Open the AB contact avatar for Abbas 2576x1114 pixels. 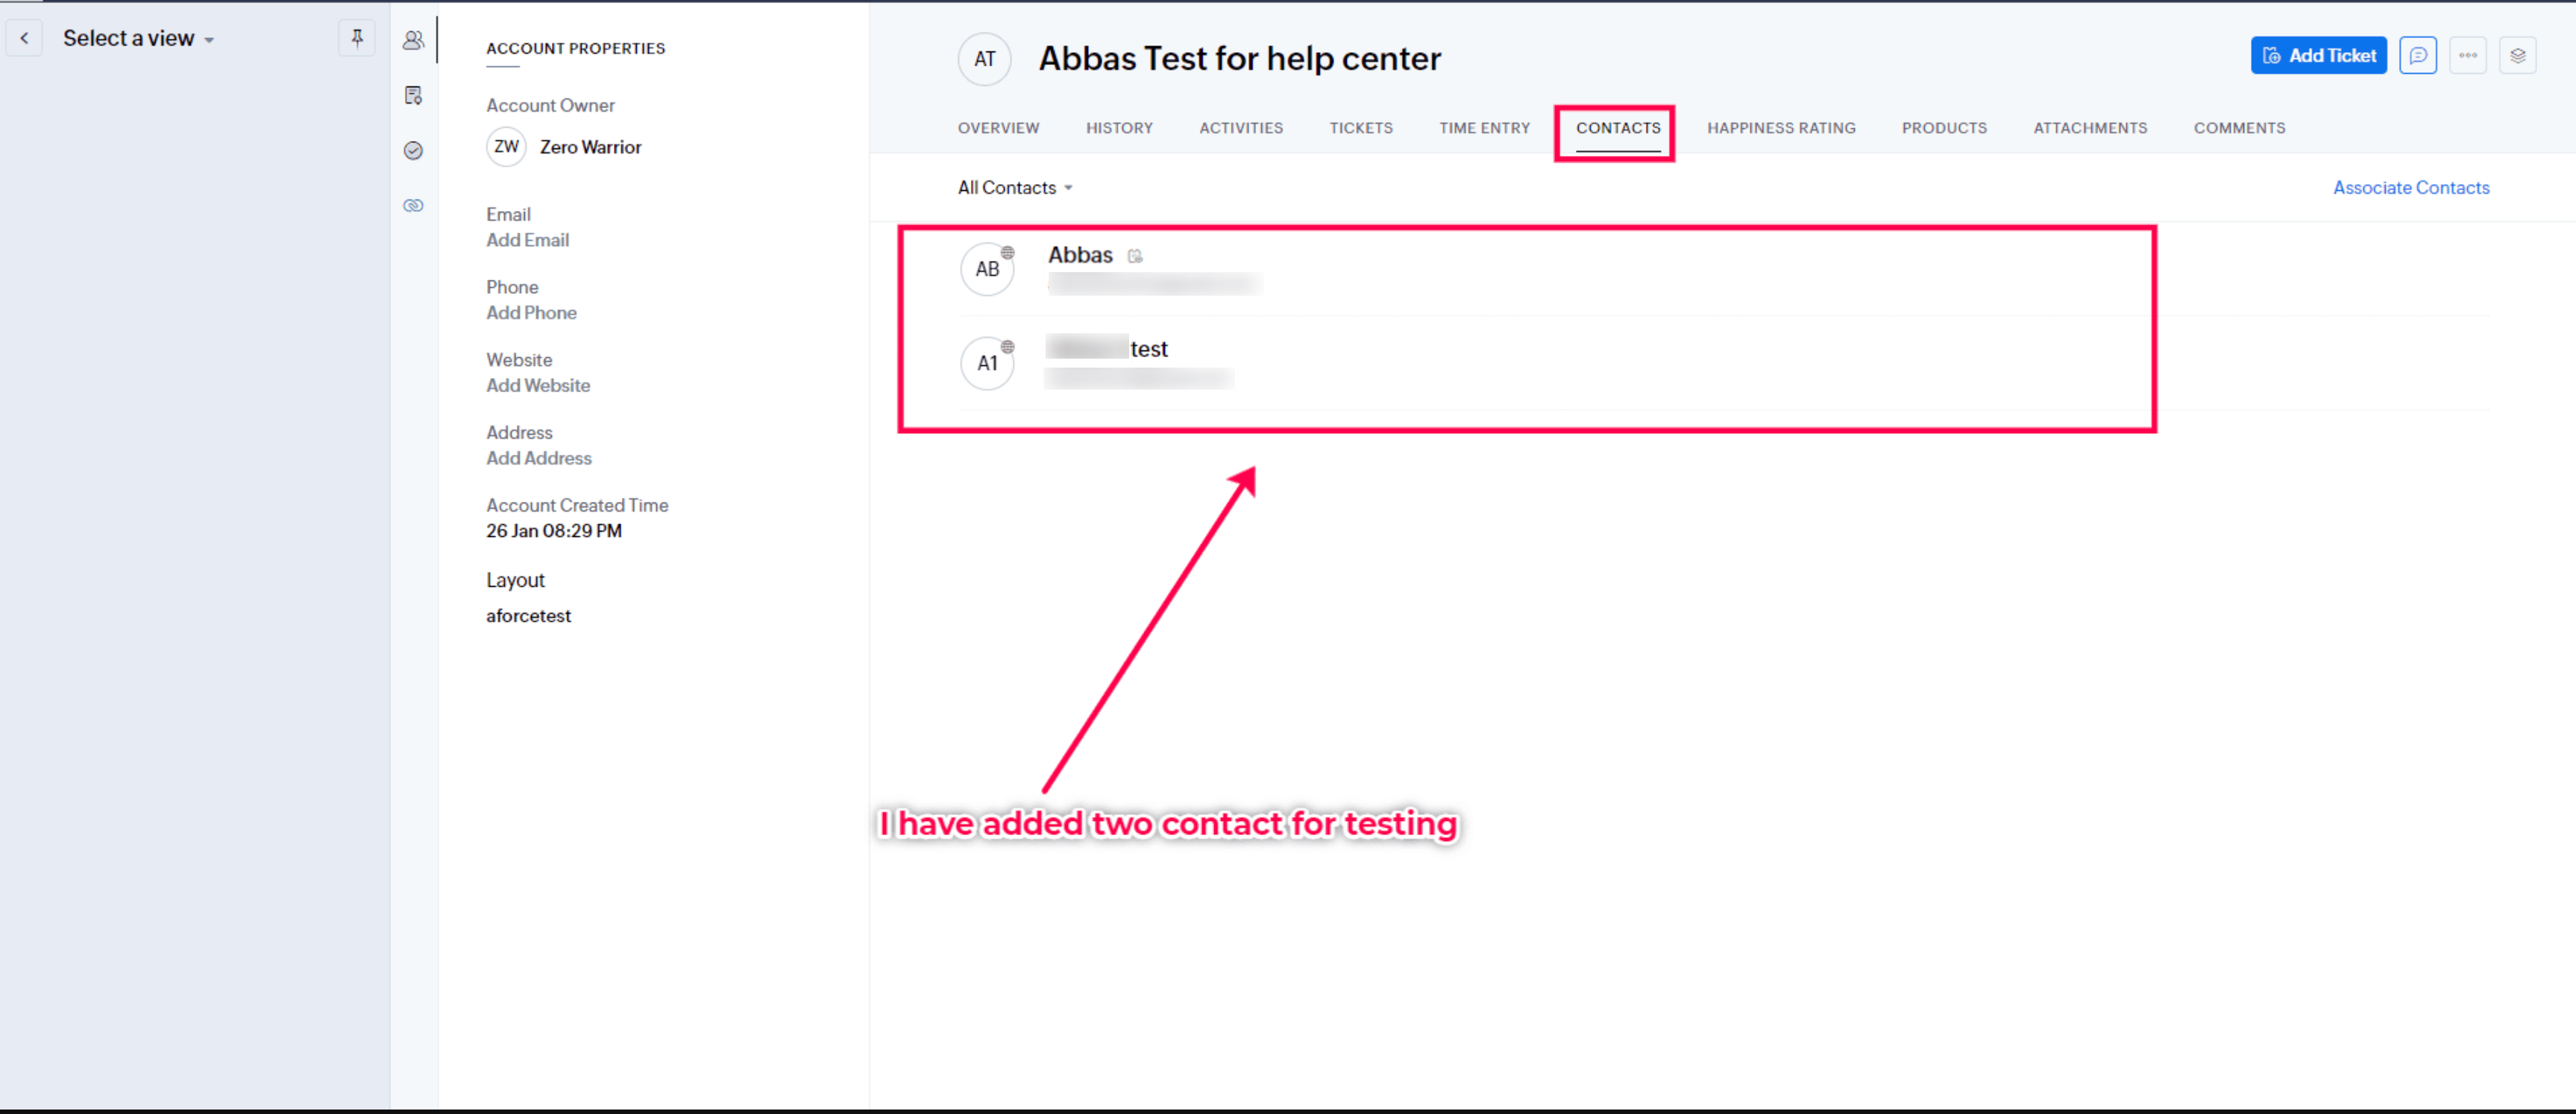coord(987,269)
